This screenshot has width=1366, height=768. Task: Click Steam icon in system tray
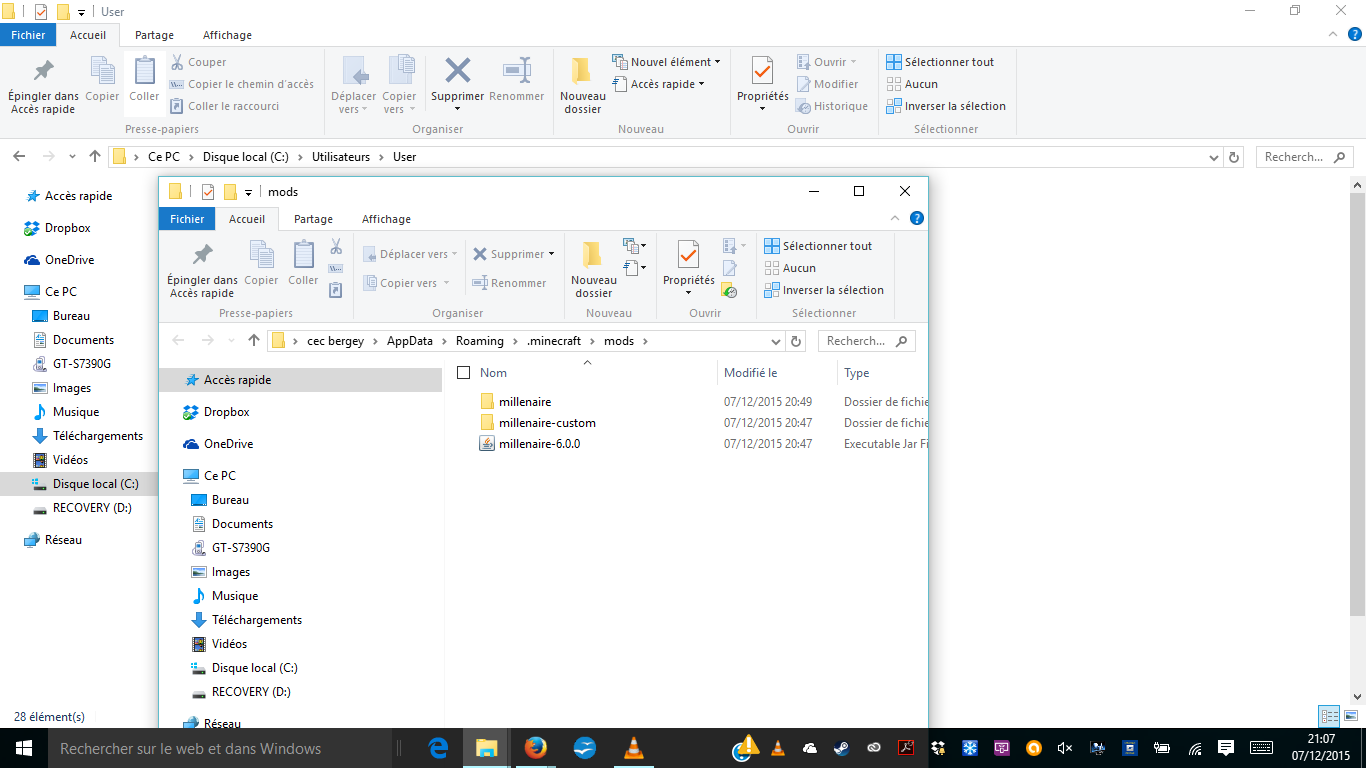[x=842, y=748]
